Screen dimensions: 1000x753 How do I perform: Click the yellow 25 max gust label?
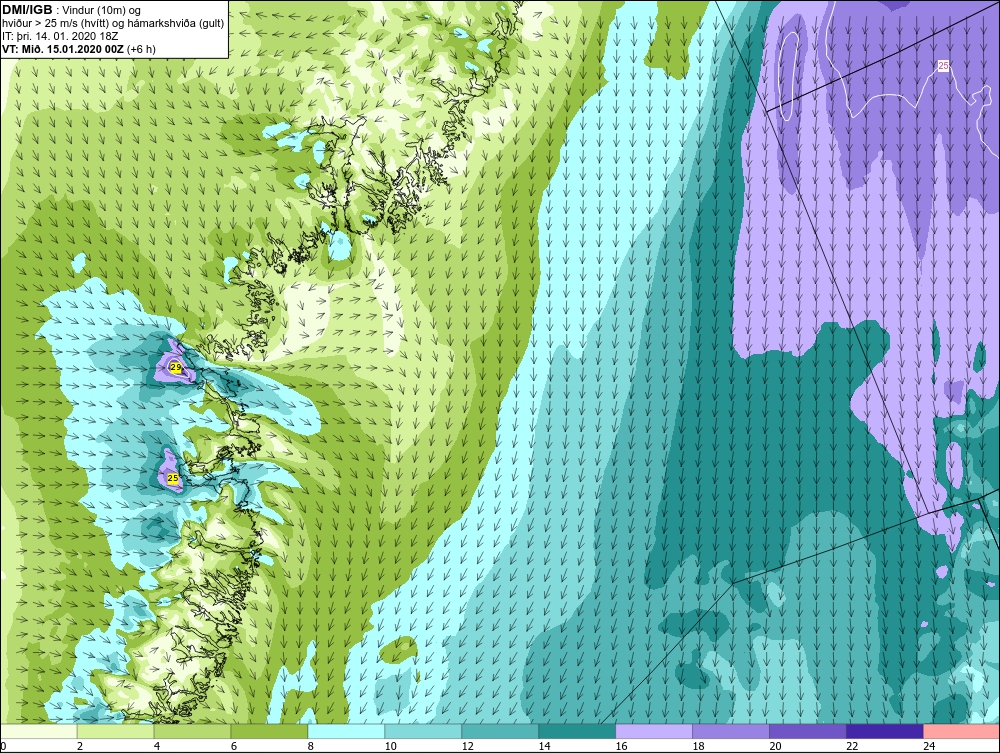tap(173, 478)
